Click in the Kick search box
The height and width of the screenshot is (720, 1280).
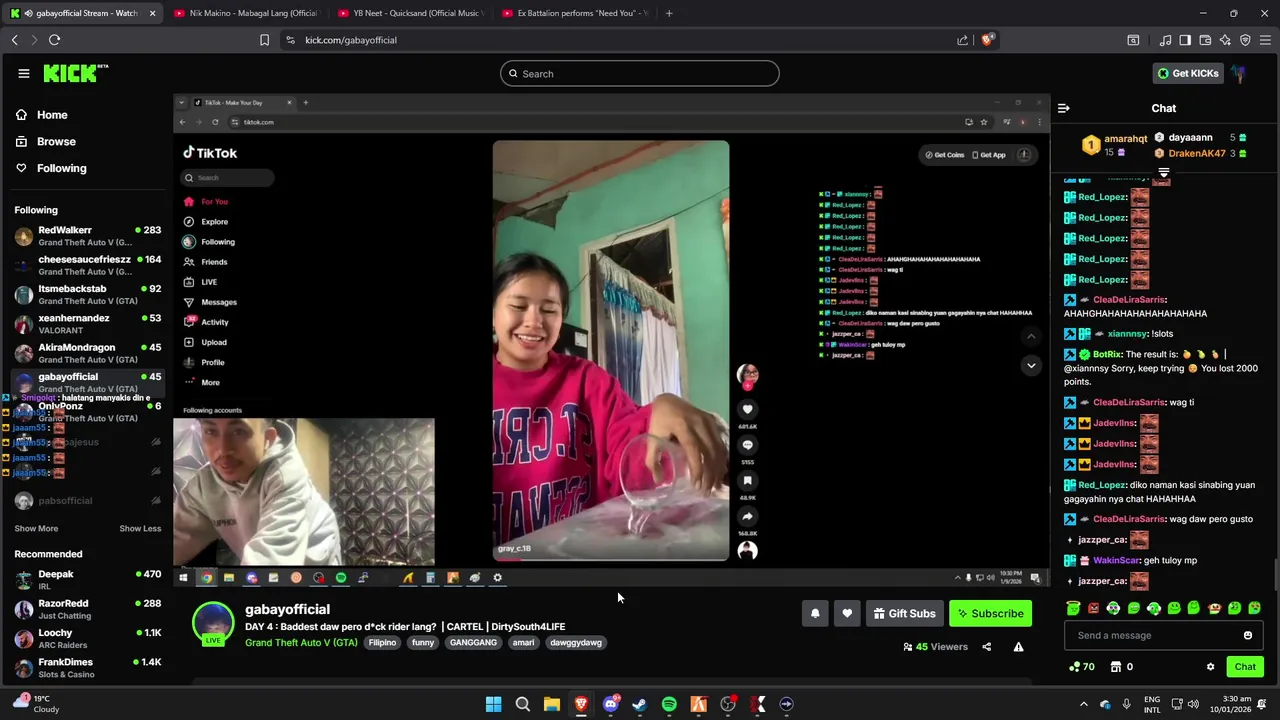click(x=640, y=73)
